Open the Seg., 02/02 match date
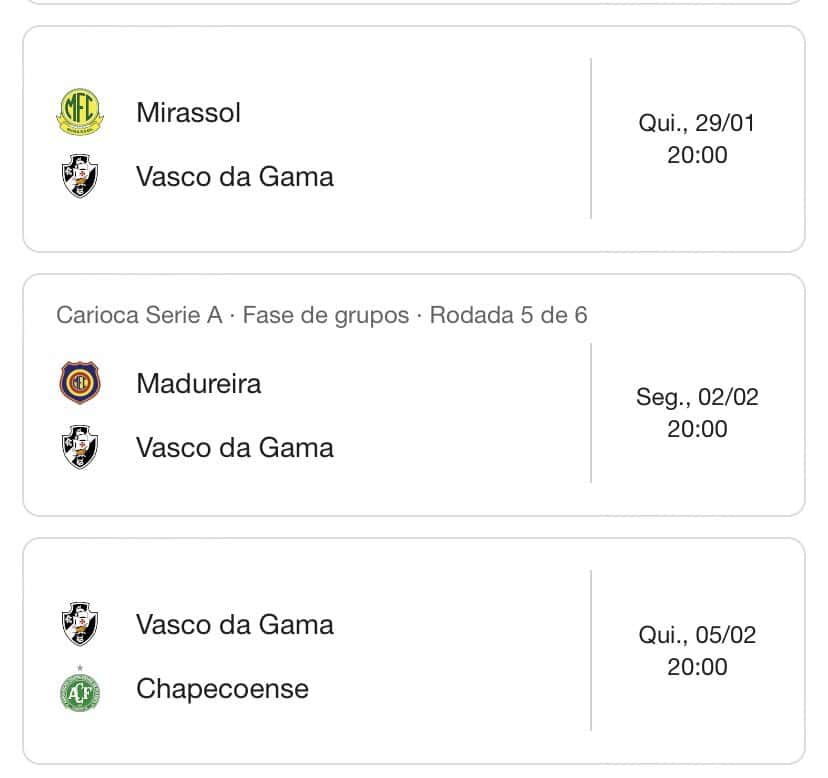 coord(697,397)
